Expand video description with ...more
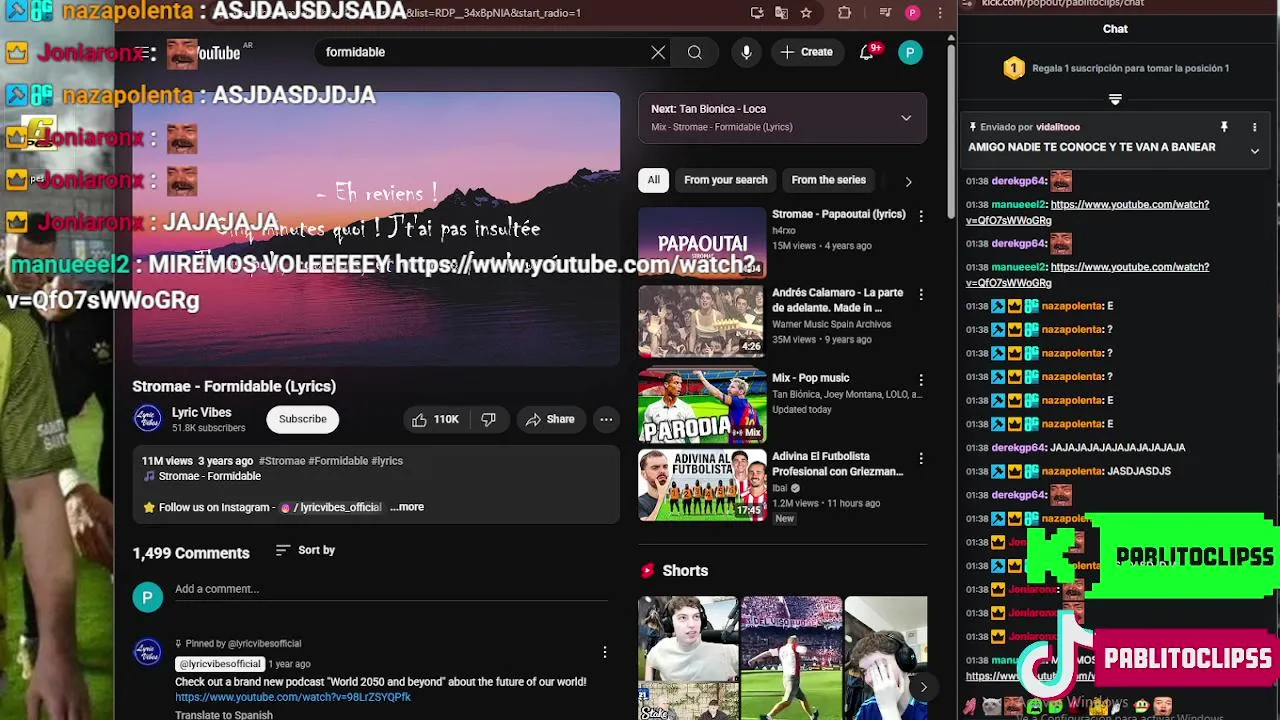This screenshot has width=1280, height=720. click(x=407, y=507)
